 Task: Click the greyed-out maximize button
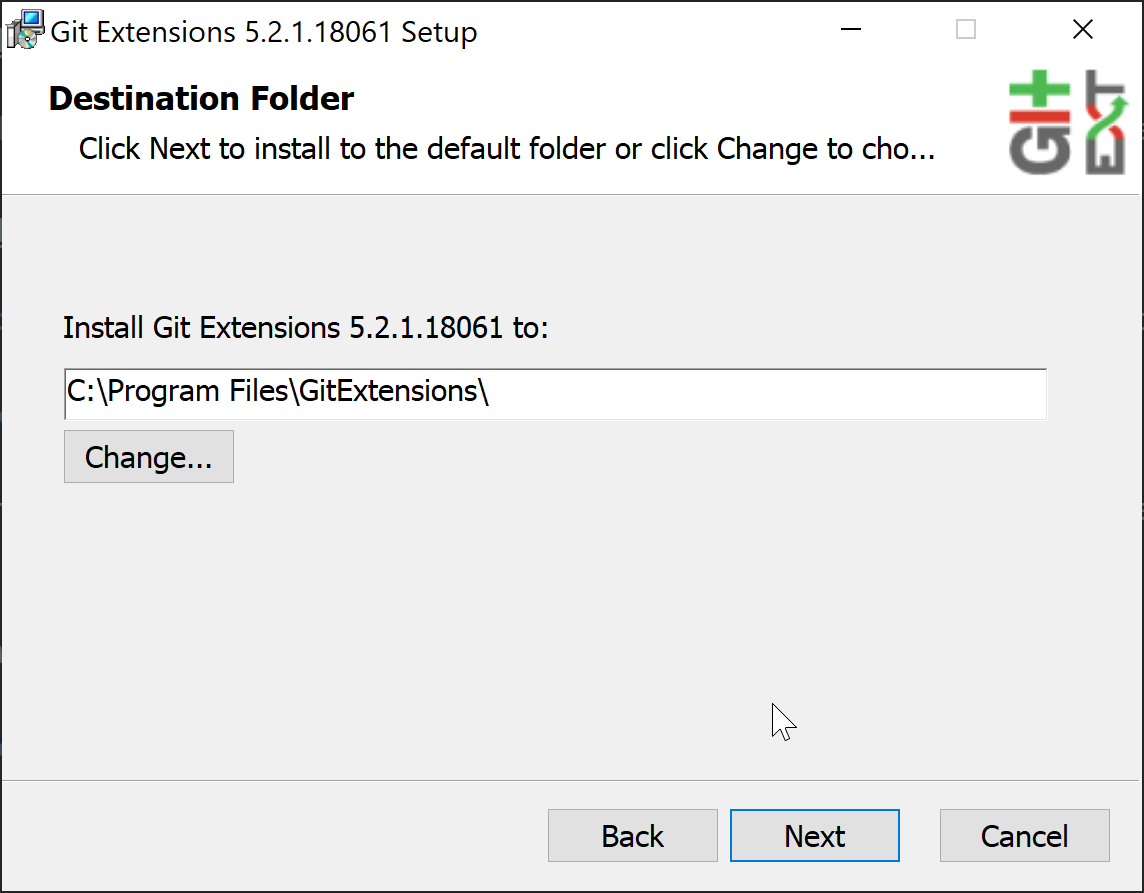(966, 31)
